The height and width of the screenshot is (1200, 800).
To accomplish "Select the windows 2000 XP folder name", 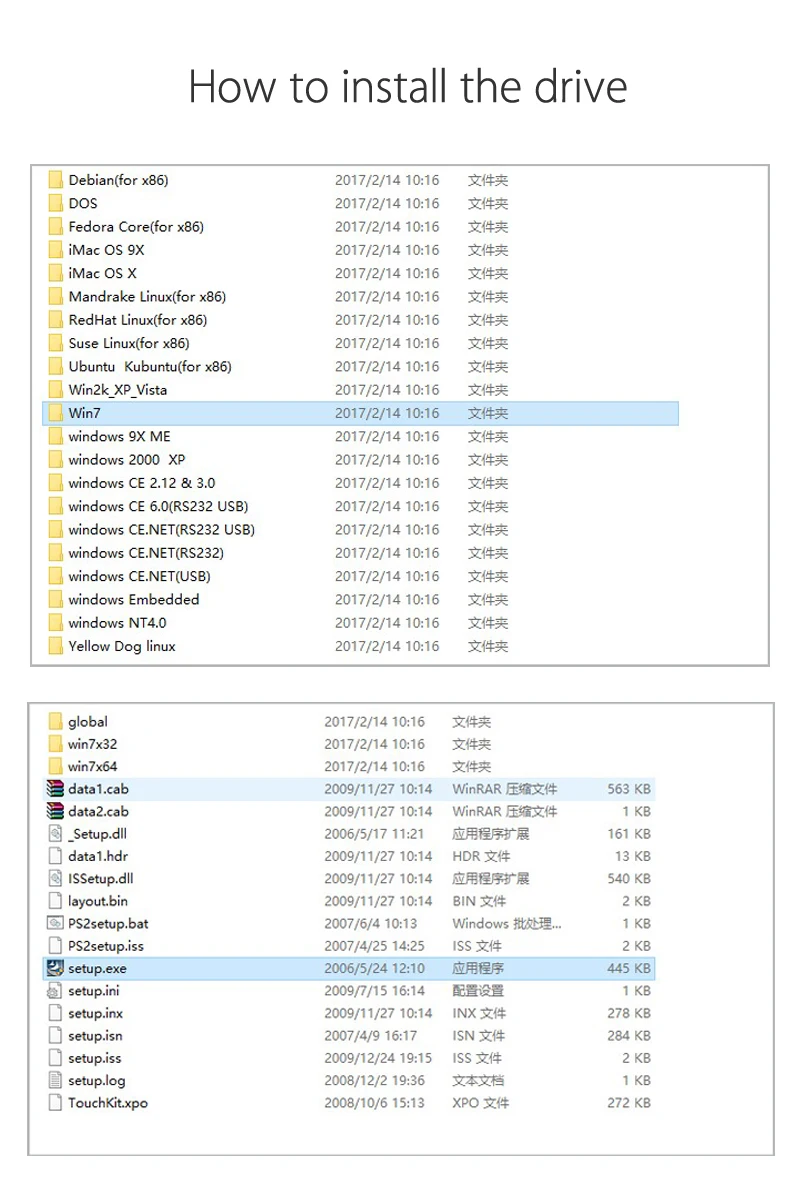I will [x=126, y=460].
